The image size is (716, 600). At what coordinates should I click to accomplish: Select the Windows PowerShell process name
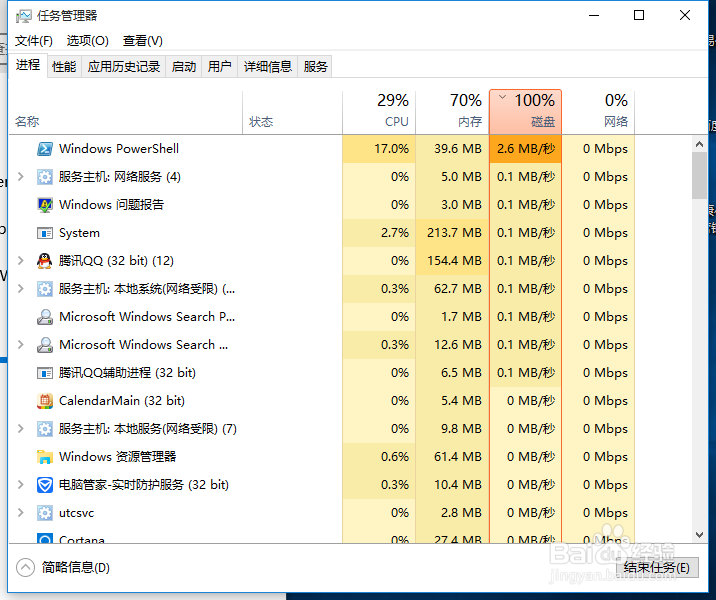(119, 149)
